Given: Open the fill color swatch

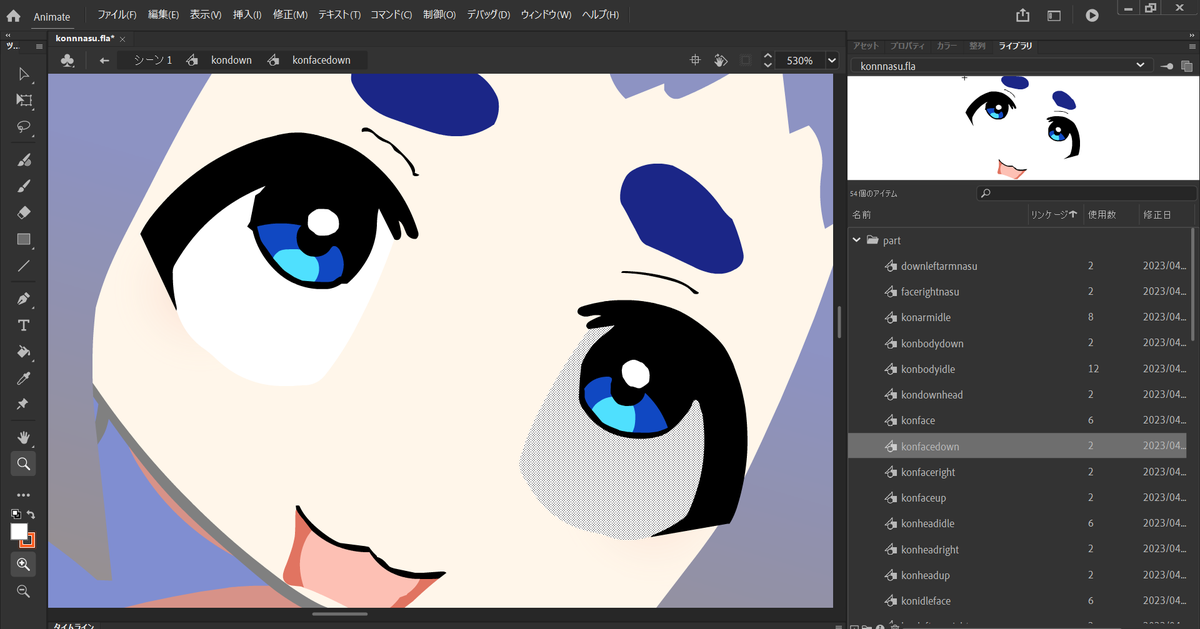Looking at the screenshot, I should point(18,532).
